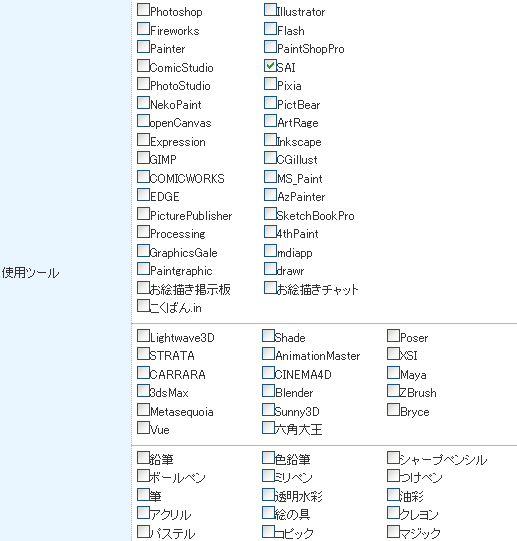This screenshot has height=541, width=517.
Task: Check the Photoshop checkbox
Action: [x=143, y=10]
